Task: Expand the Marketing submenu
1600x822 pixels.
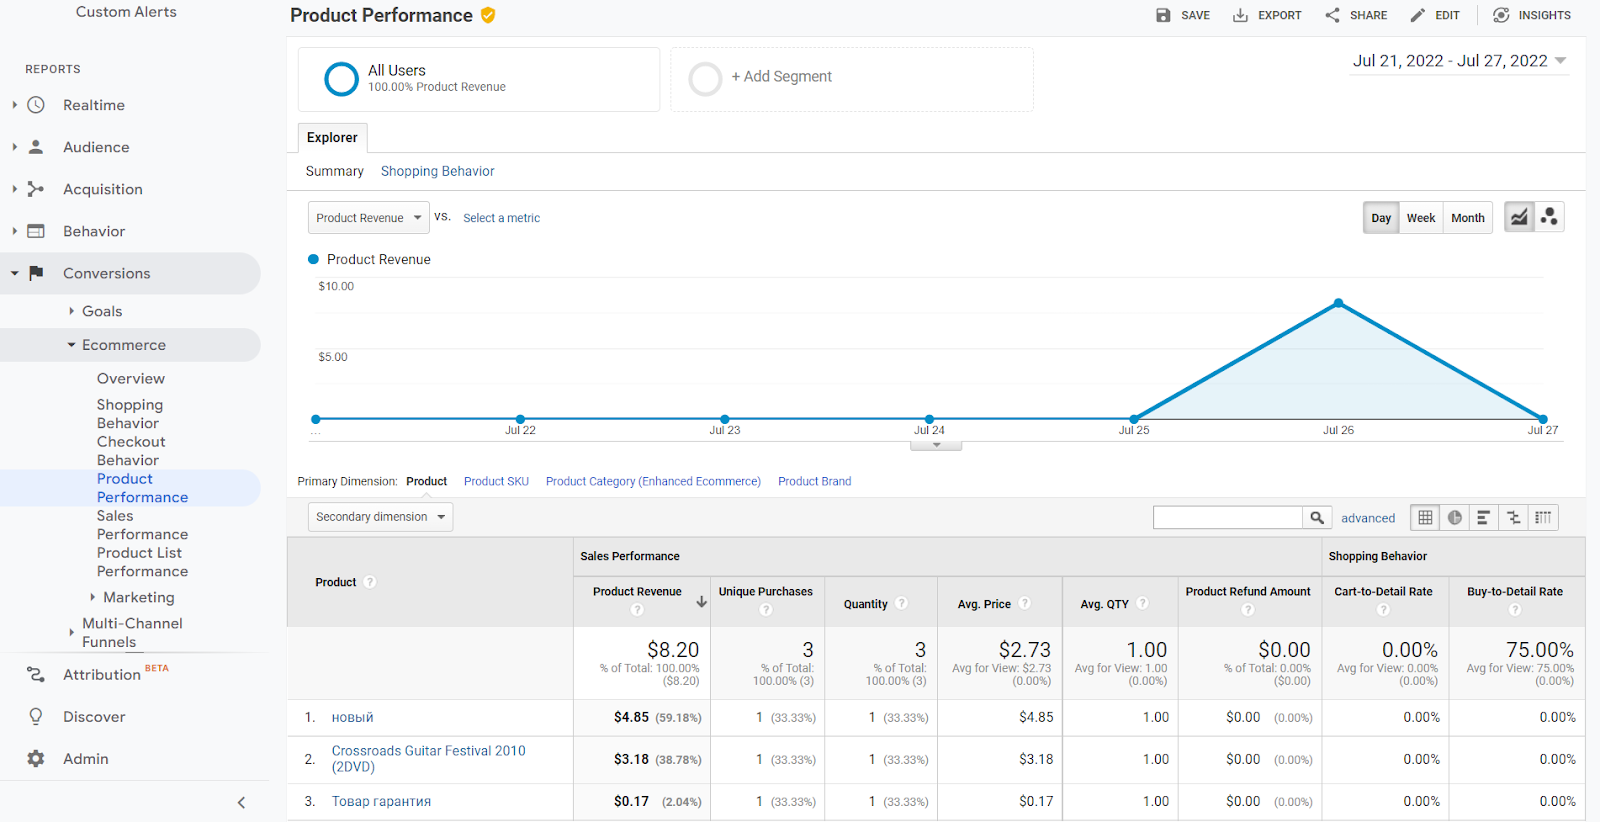Action: (92, 597)
